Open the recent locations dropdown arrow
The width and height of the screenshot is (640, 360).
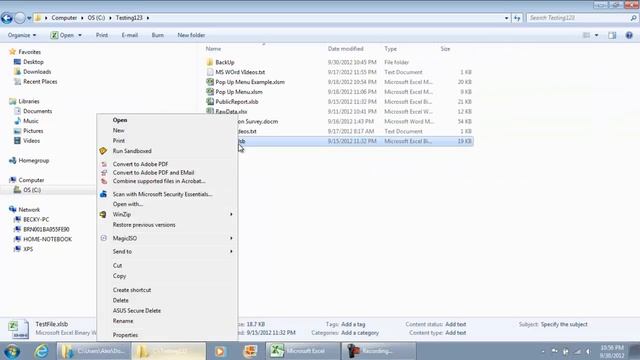click(x=29, y=18)
